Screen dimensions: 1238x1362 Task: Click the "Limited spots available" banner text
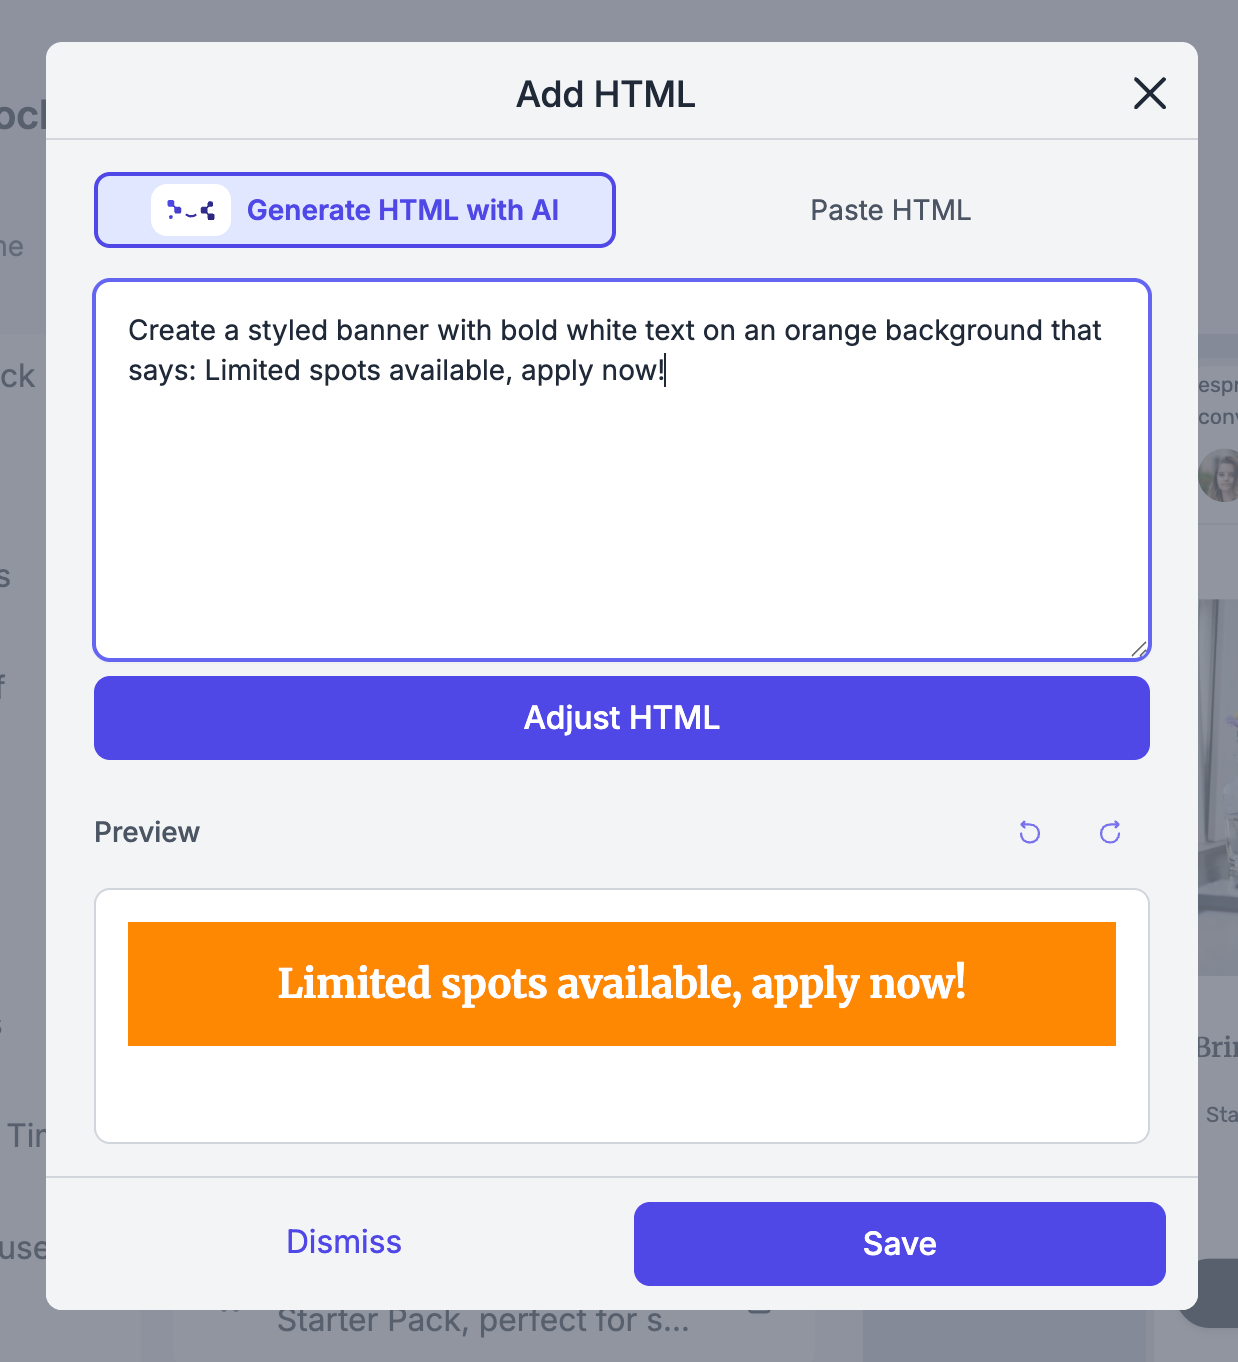[621, 983]
